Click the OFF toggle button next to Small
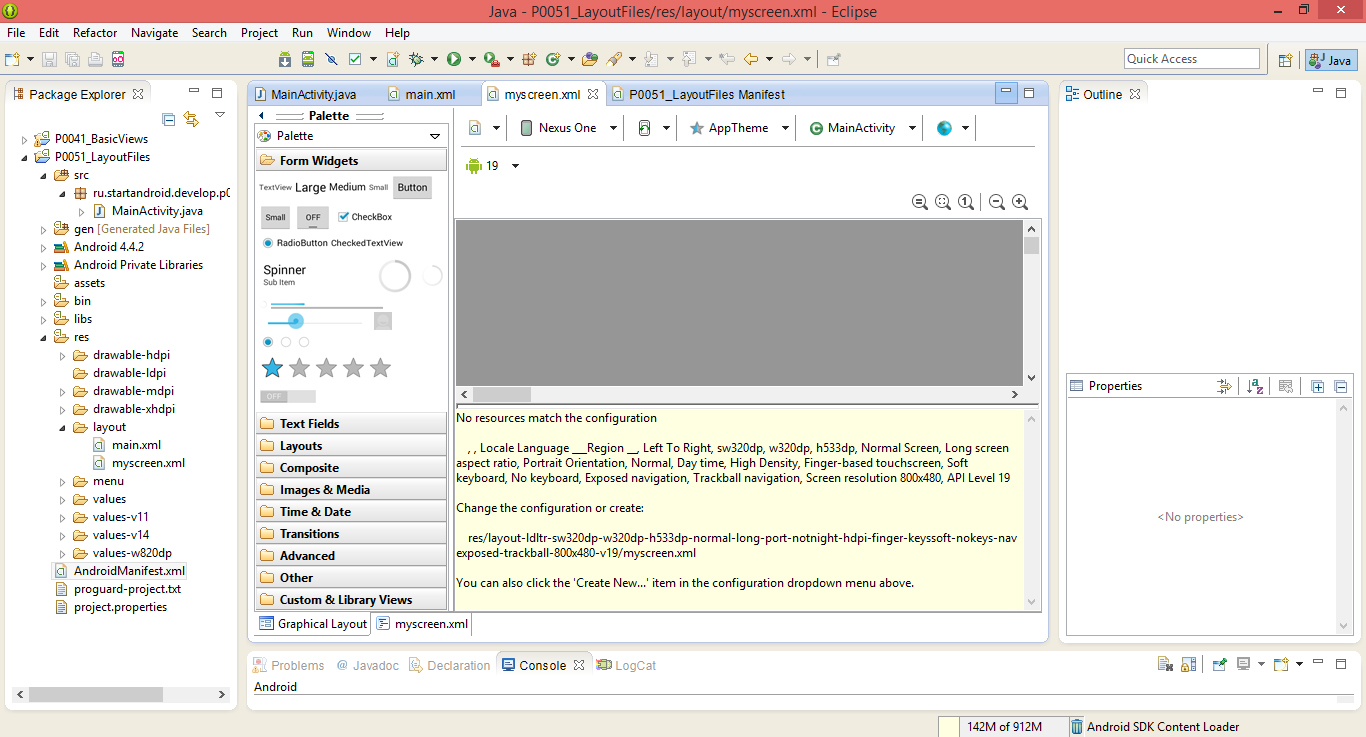Image resolution: width=1366 pixels, height=737 pixels. (313, 217)
